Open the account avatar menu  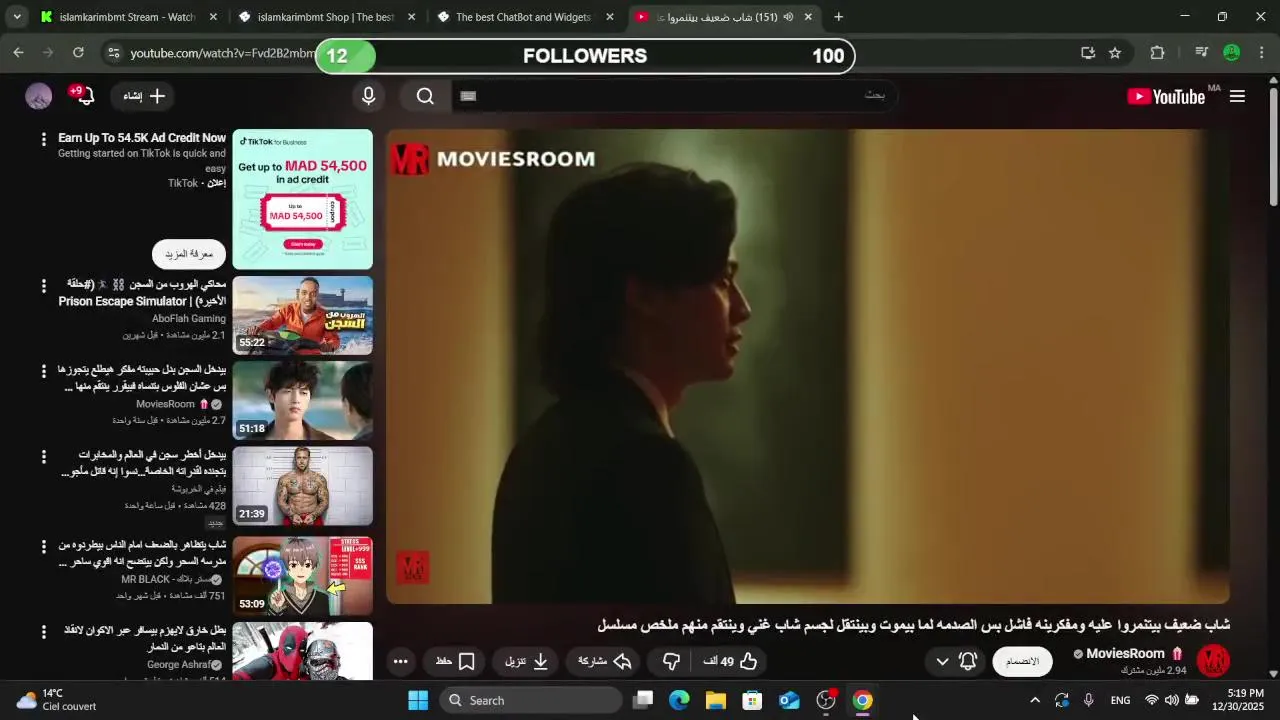pyautogui.click(x=38, y=96)
